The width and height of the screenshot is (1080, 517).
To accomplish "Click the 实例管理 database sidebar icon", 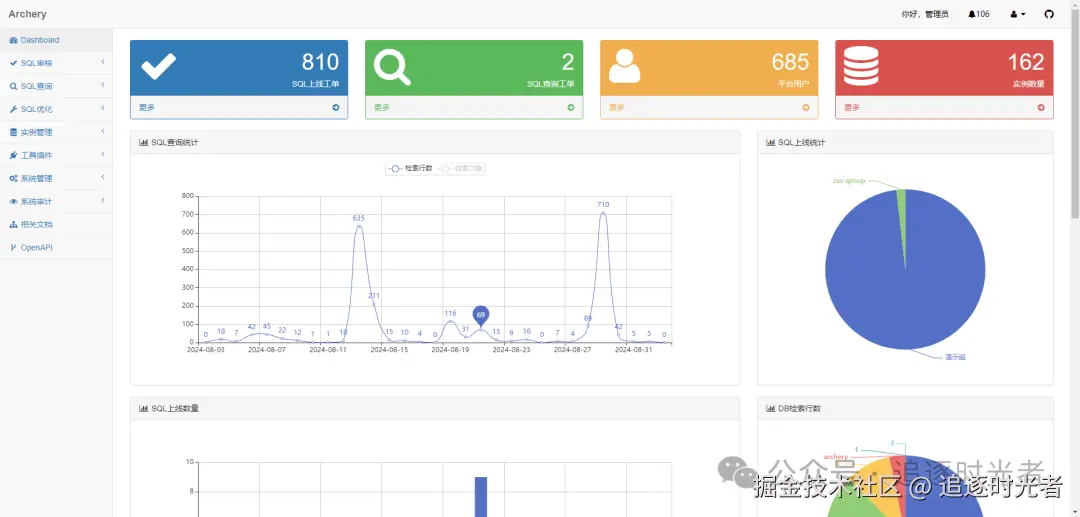I will point(13,132).
